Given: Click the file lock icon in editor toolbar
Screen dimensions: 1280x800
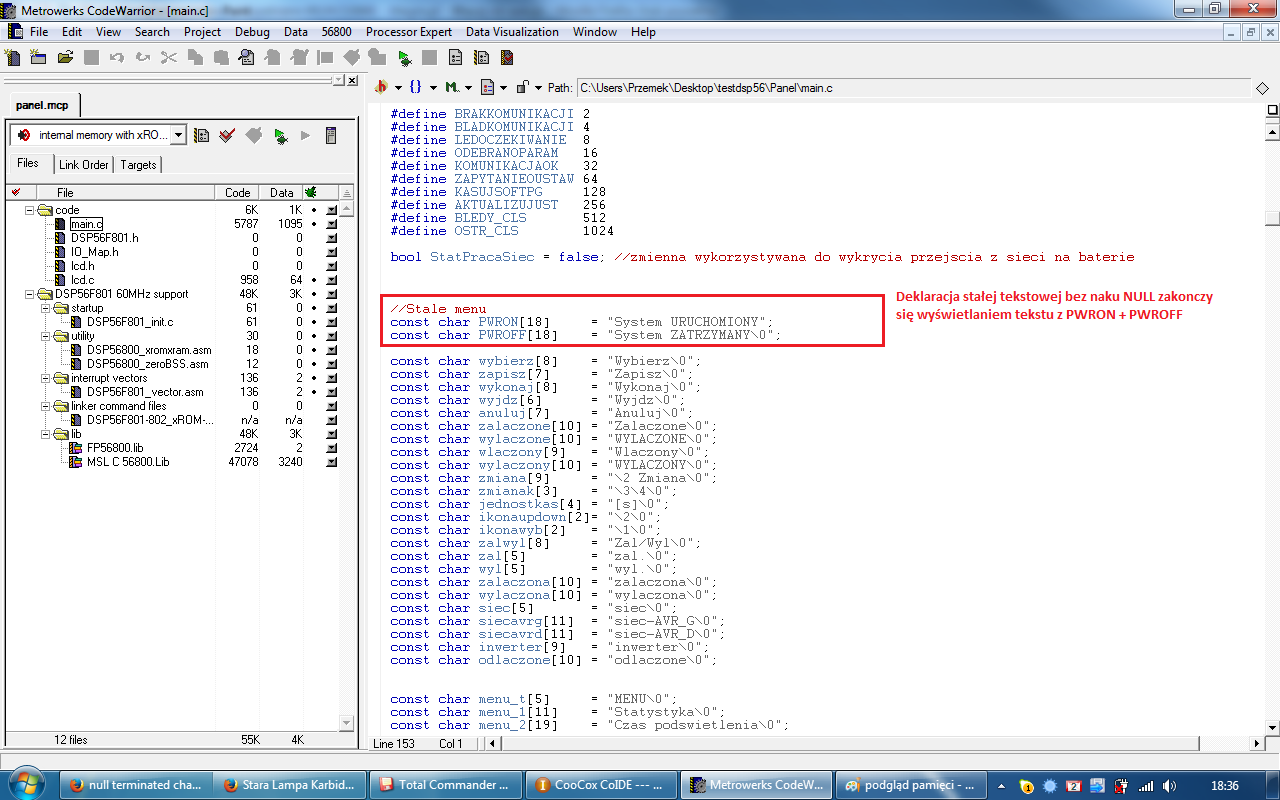Looking at the screenshot, I should pos(522,88).
